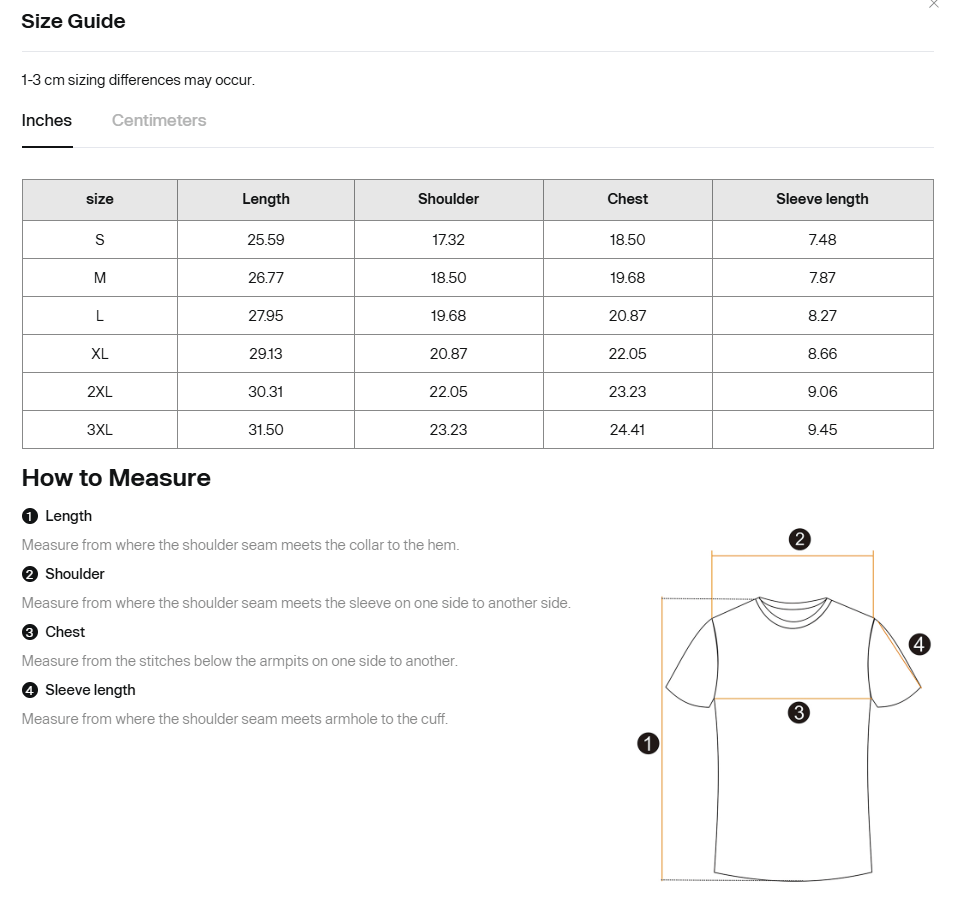
Task: Click the number 4 sleeve marker in diagram
Action: (919, 644)
